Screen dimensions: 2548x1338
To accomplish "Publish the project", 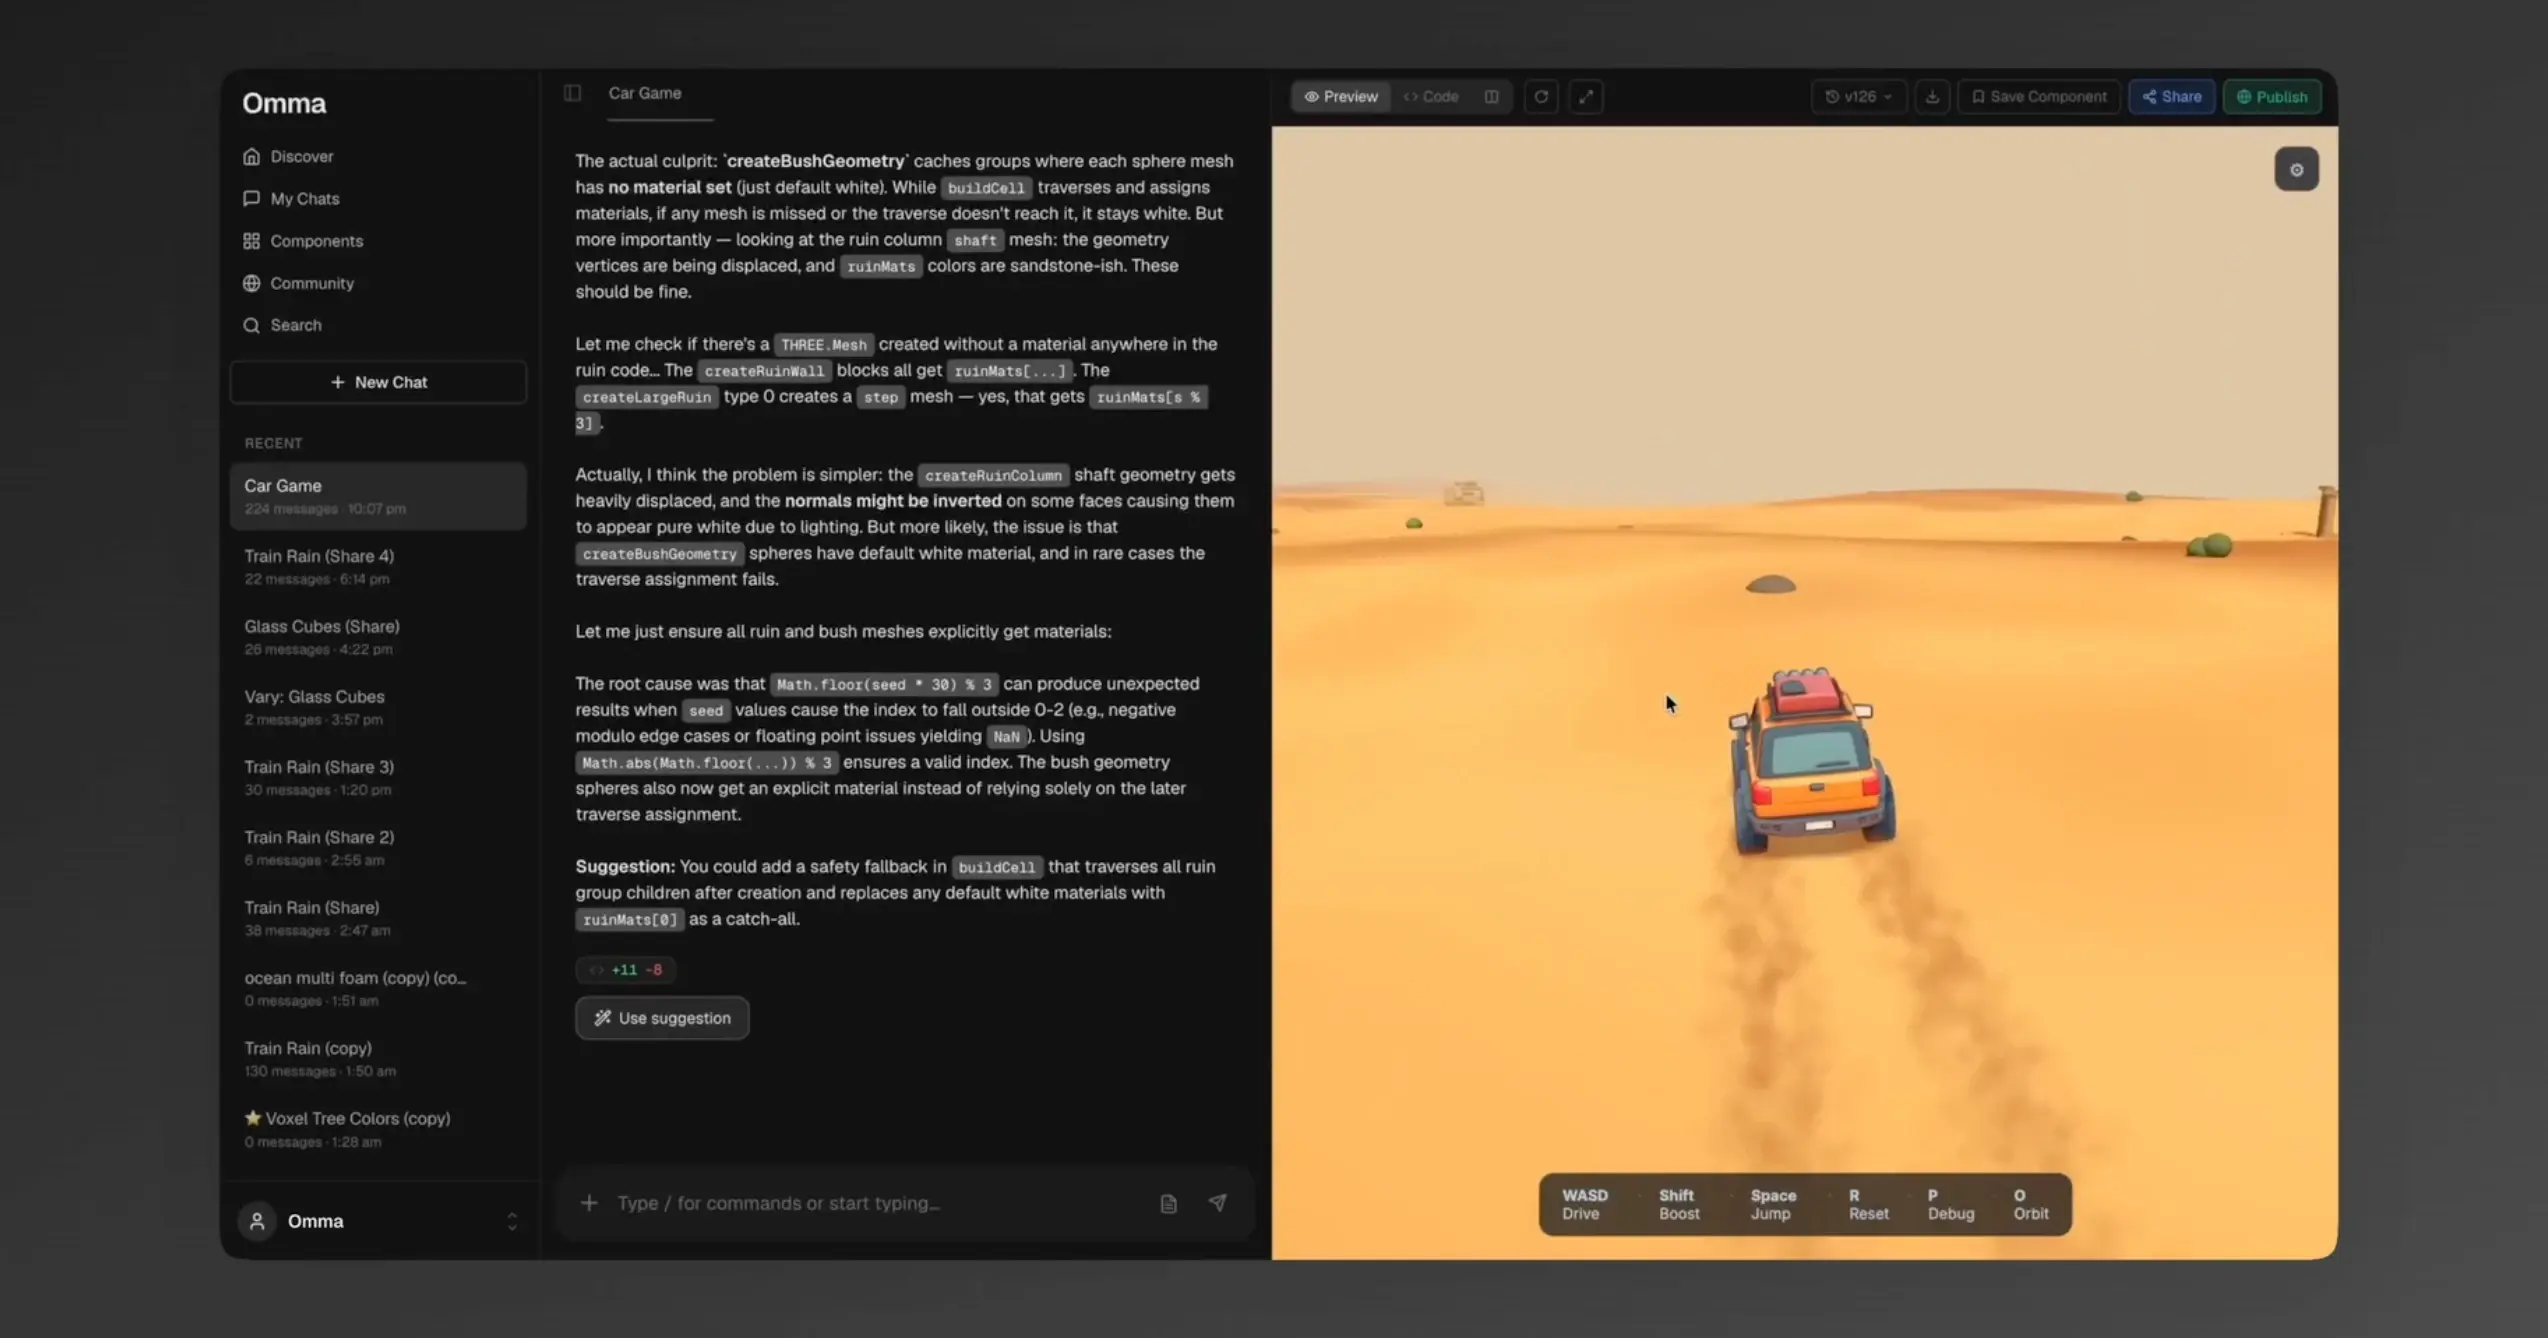I will 2272,97.
